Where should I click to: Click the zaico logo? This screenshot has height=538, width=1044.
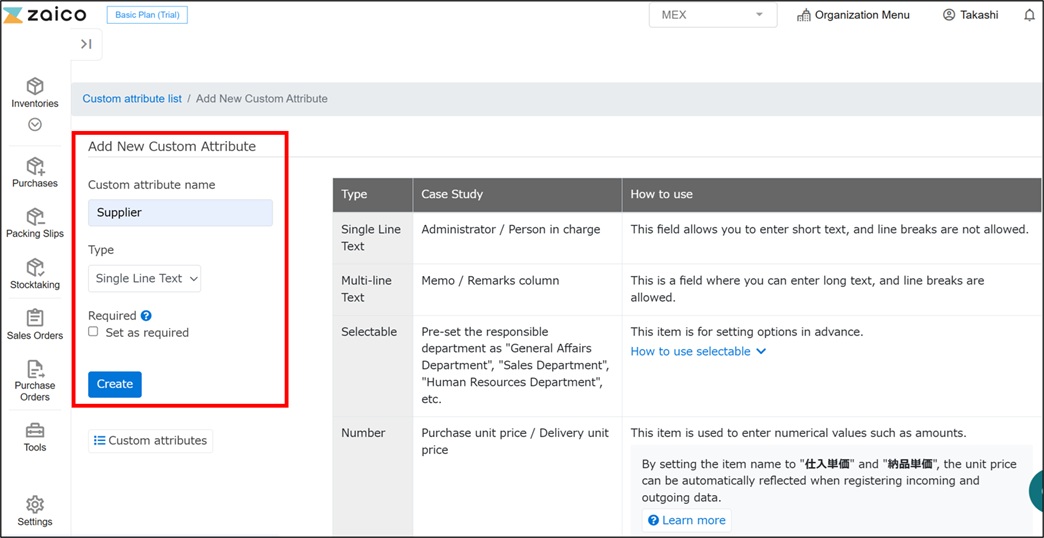pos(45,15)
